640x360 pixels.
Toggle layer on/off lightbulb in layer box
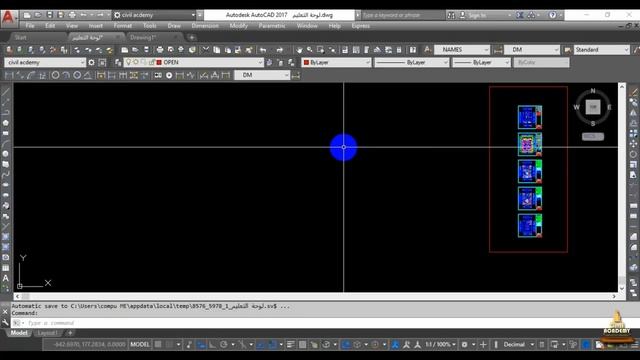[x=128, y=62]
